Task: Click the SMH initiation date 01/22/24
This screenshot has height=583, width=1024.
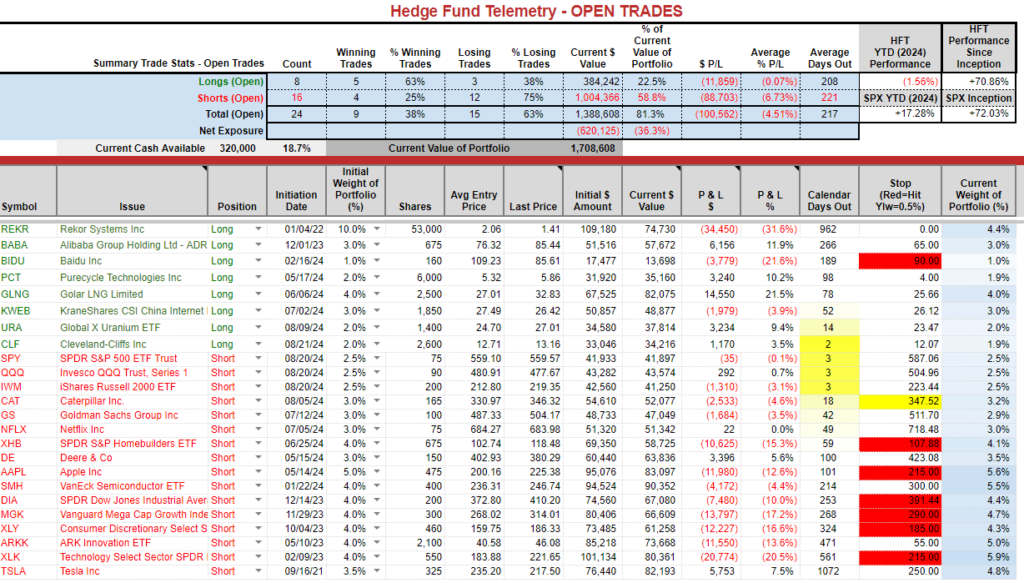Action: pyautogui.click(x=296, y=486)
